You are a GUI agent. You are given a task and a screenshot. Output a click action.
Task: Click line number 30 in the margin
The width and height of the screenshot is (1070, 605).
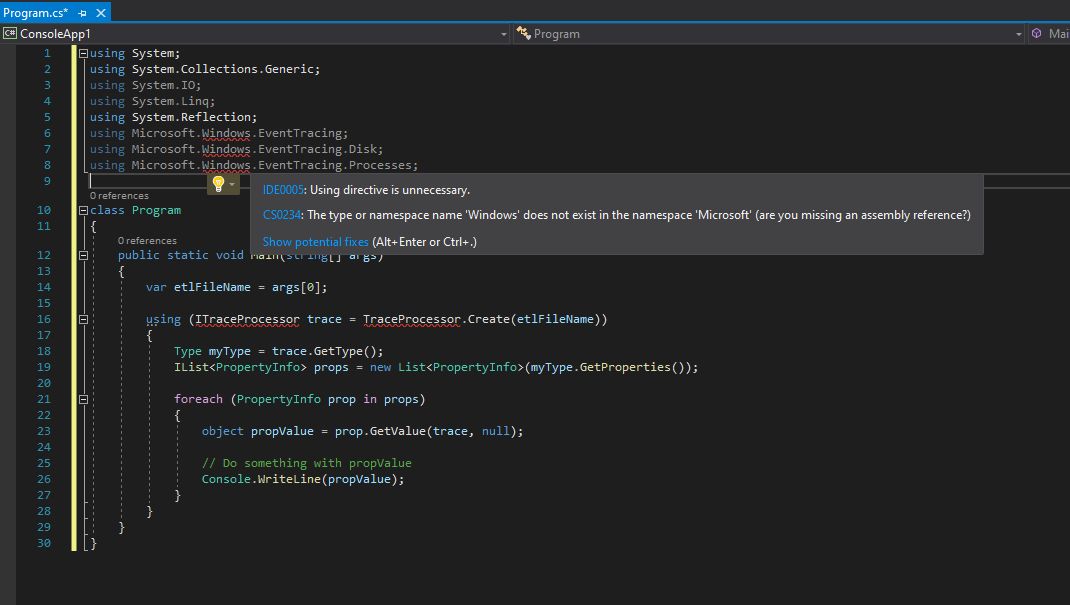(x=44, y=543)
